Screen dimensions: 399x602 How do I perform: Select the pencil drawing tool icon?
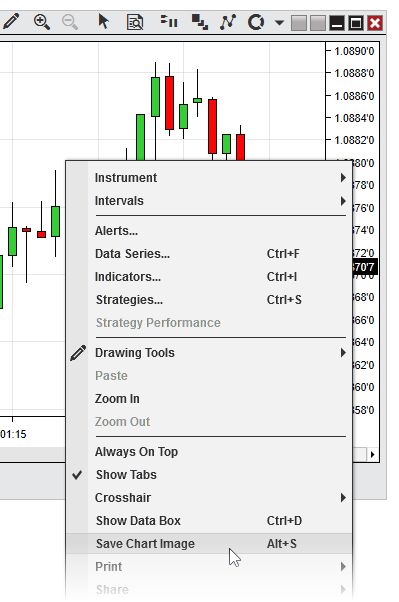[x=11, y=21]
